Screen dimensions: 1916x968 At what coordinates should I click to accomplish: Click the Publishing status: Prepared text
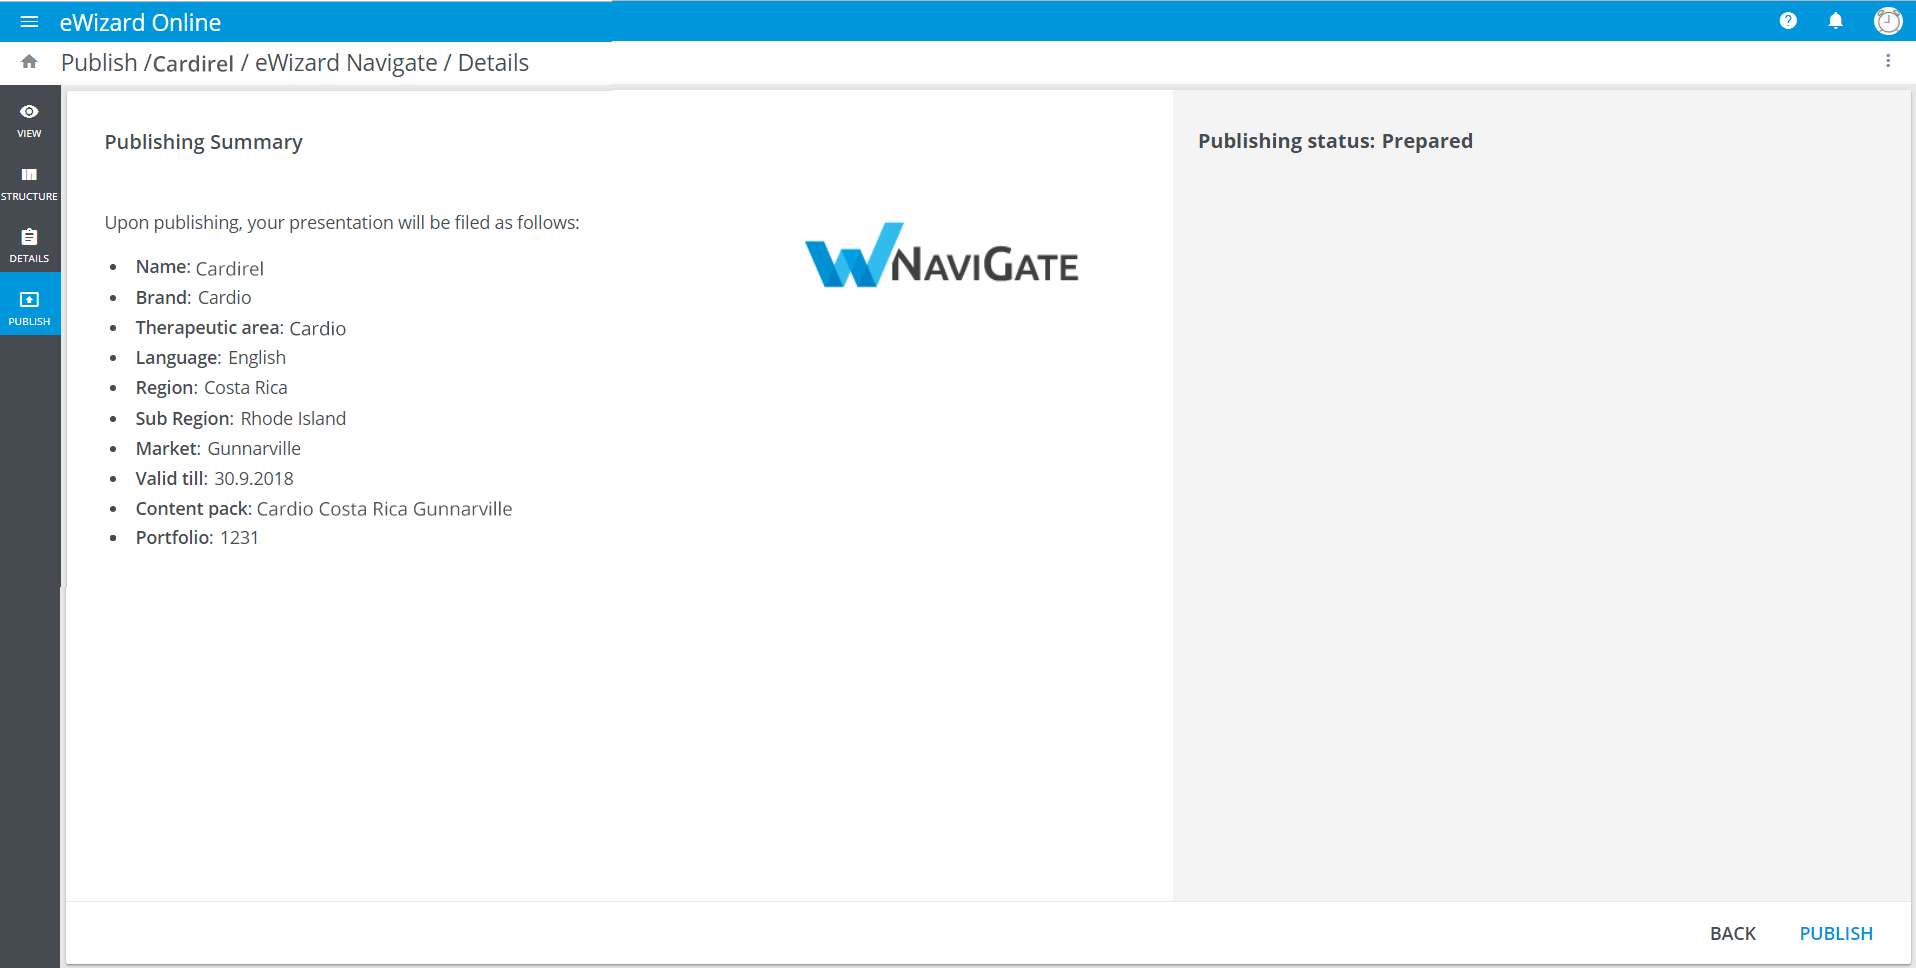1335,141
